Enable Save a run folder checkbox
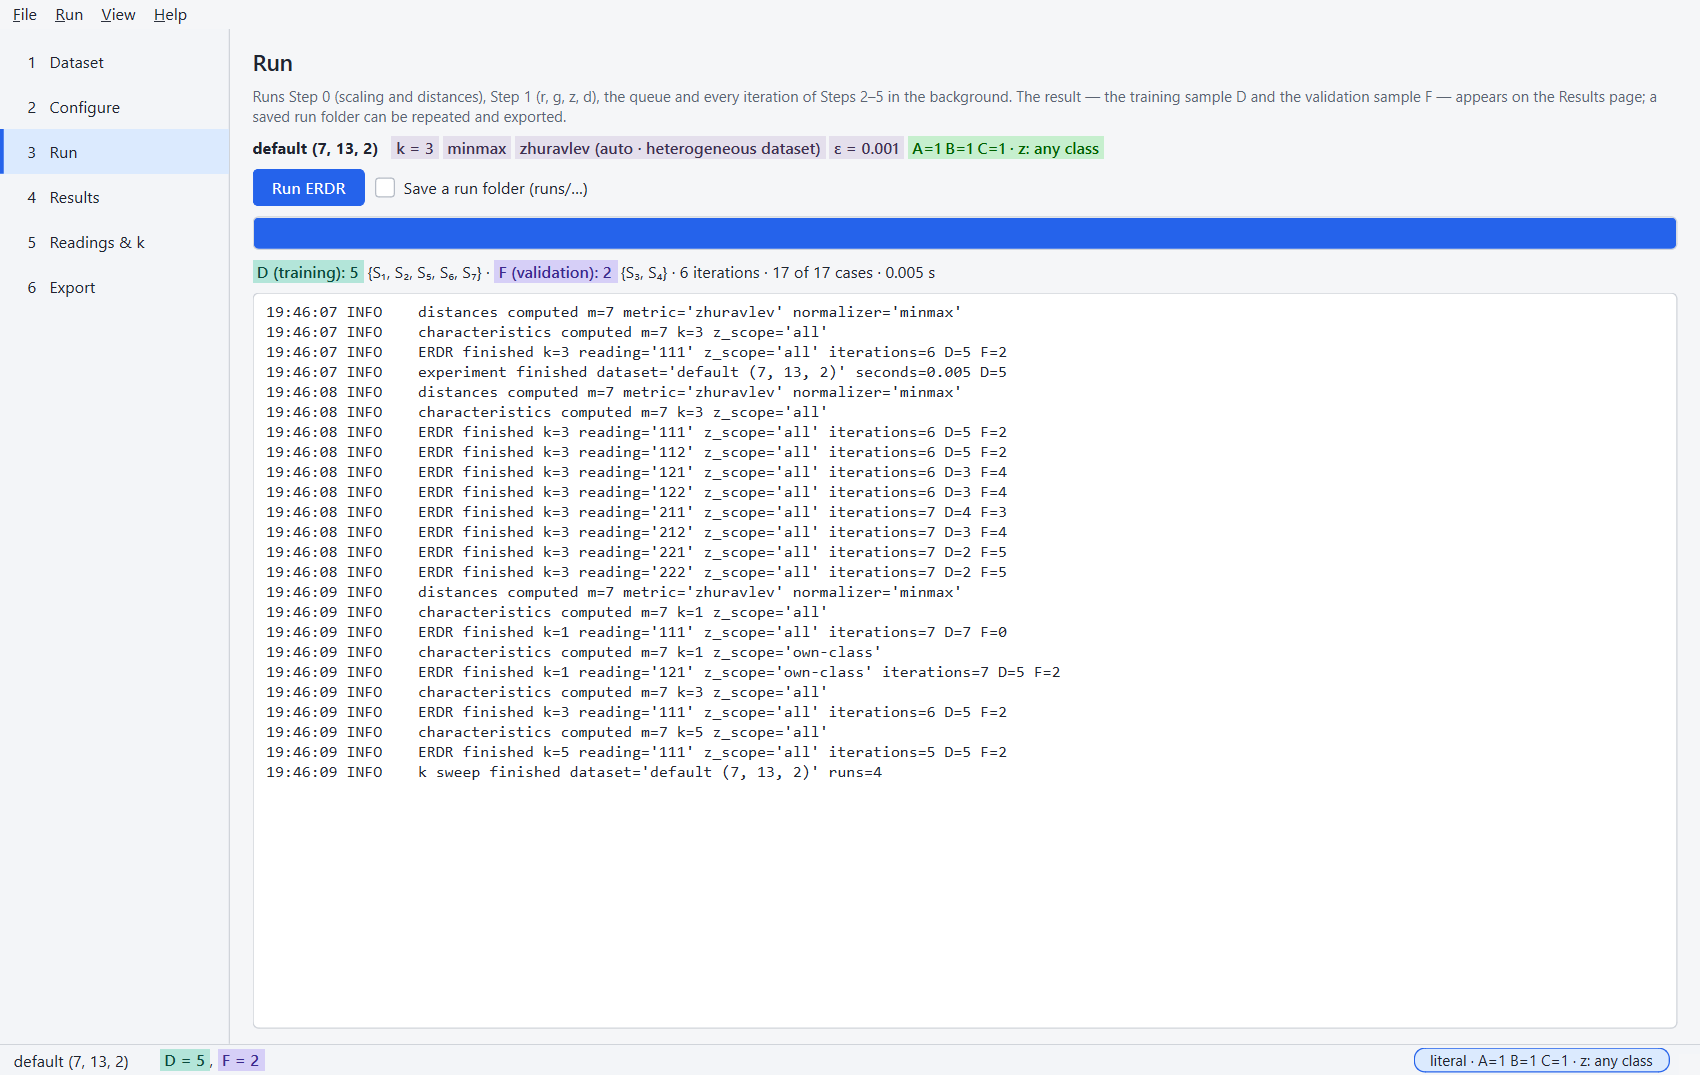Viewport: 1700px width, 1075px height. tap(385, 188)
